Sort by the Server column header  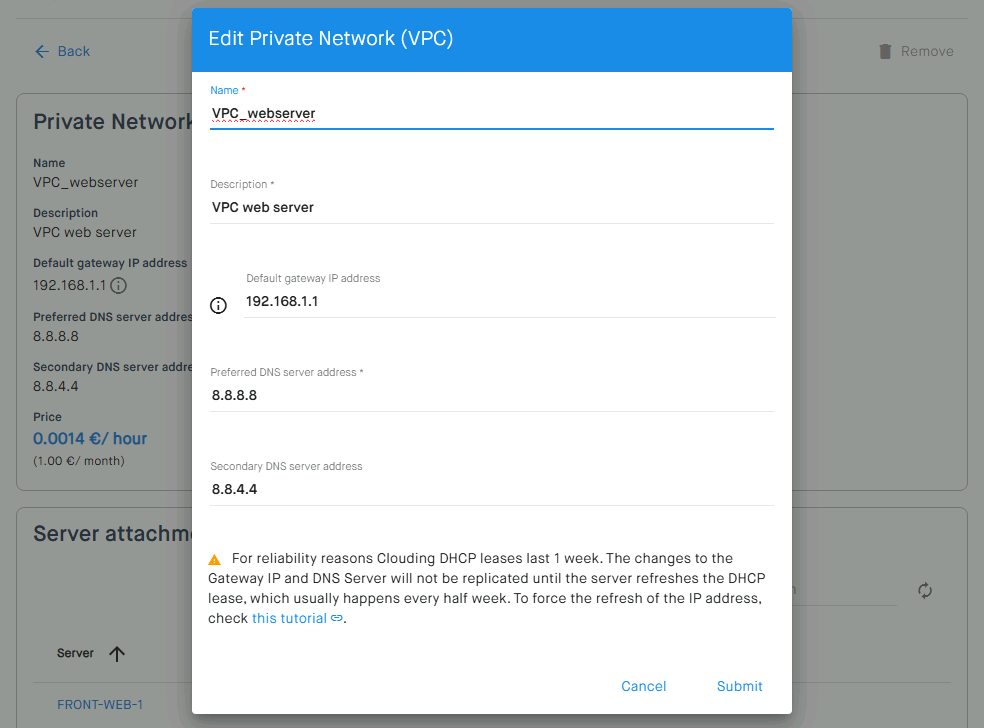(x=75, y=653)
